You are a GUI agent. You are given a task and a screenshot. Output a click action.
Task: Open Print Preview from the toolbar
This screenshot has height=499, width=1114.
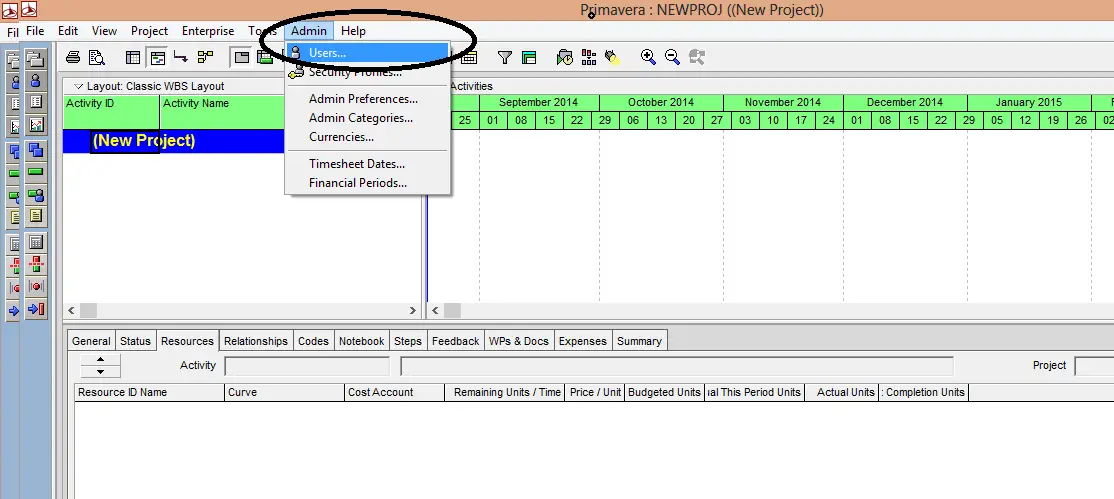(97, 58)
